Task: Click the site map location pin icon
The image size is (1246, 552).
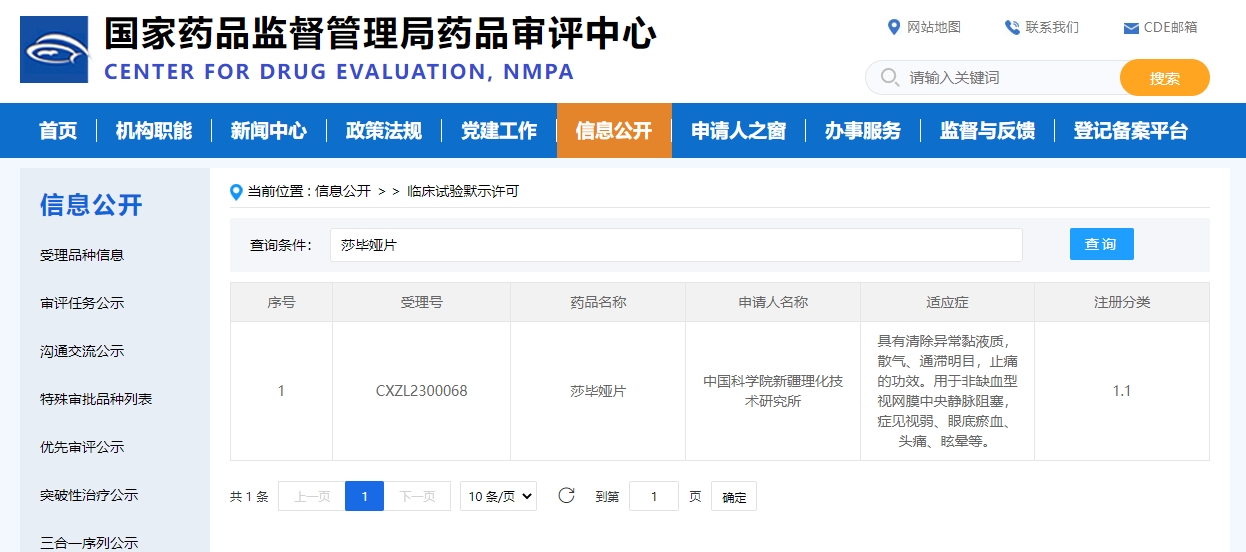Action: (x=894, y=27)
